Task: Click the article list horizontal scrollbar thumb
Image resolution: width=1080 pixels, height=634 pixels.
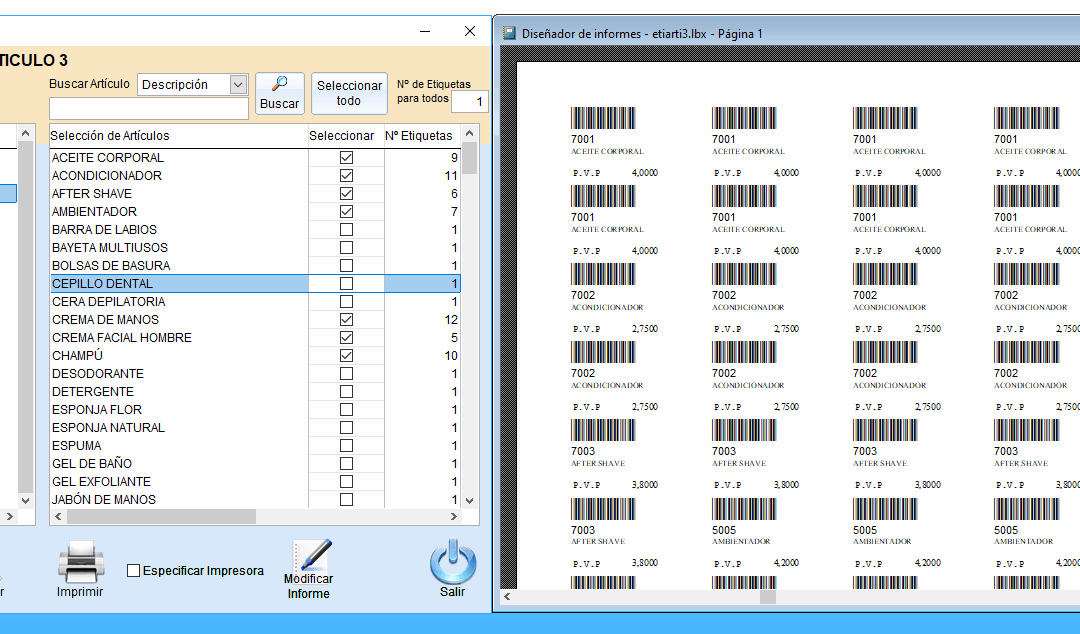Action: pos(161,516)
